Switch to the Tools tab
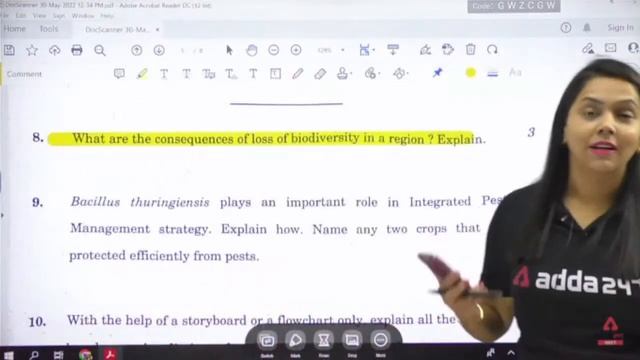Image resolution: width=640 pixels, height=360 pixels. pos(49,29)
